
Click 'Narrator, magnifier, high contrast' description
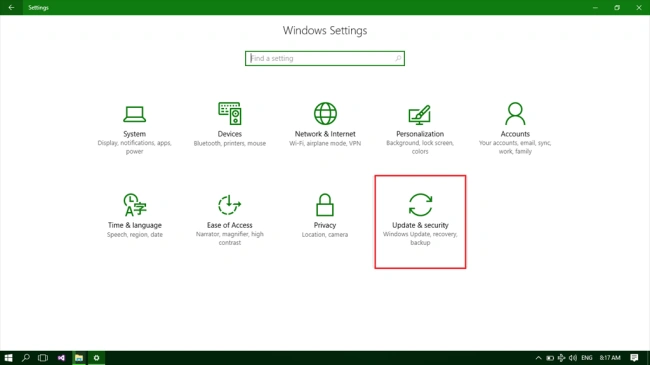click(230, 238)
